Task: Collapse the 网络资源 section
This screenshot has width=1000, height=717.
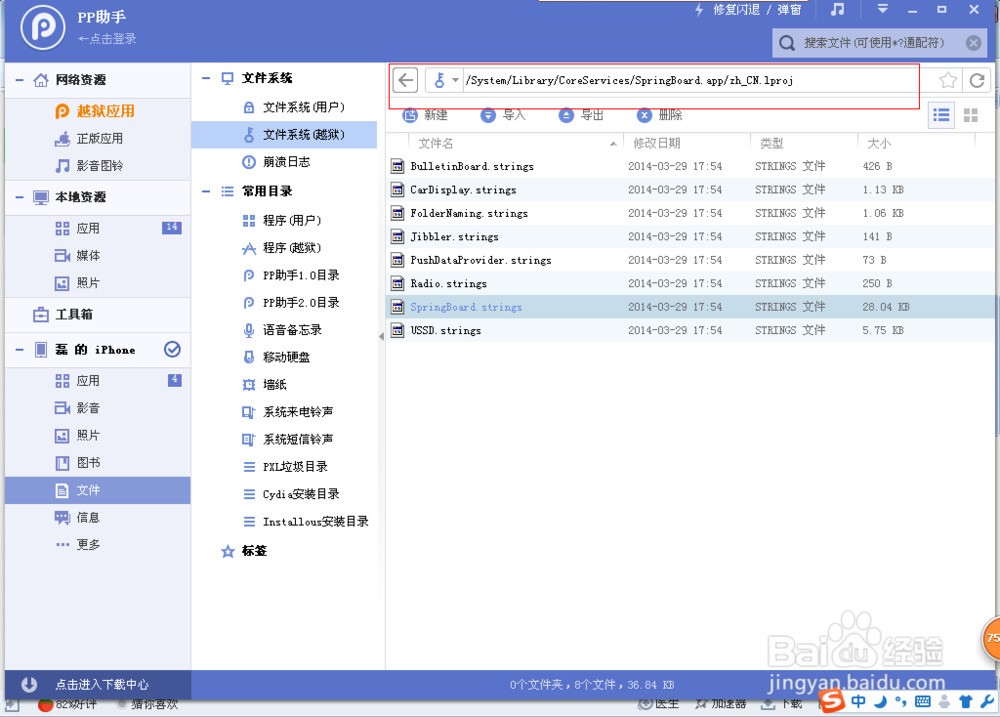Action: [19, 80]
